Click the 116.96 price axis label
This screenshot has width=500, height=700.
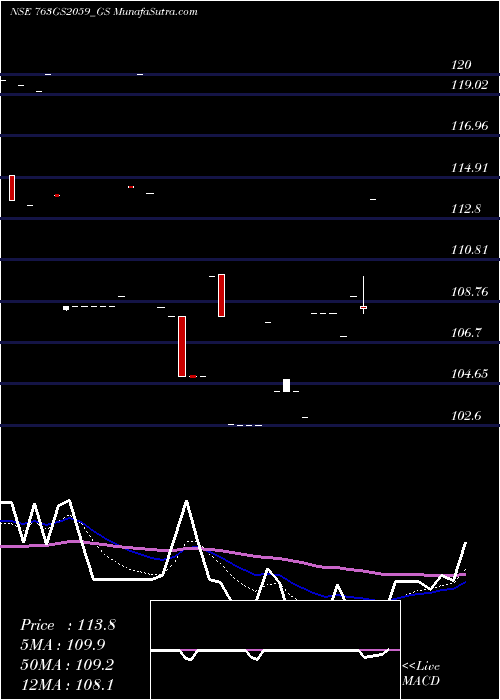point(469,126)
